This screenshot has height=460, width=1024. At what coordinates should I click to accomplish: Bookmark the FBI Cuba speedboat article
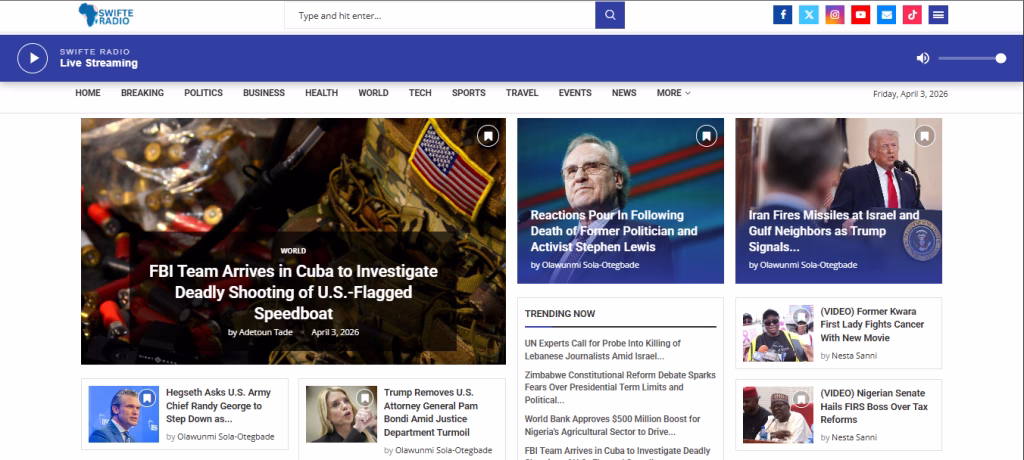pyautogui.click(x=487, y=136)
